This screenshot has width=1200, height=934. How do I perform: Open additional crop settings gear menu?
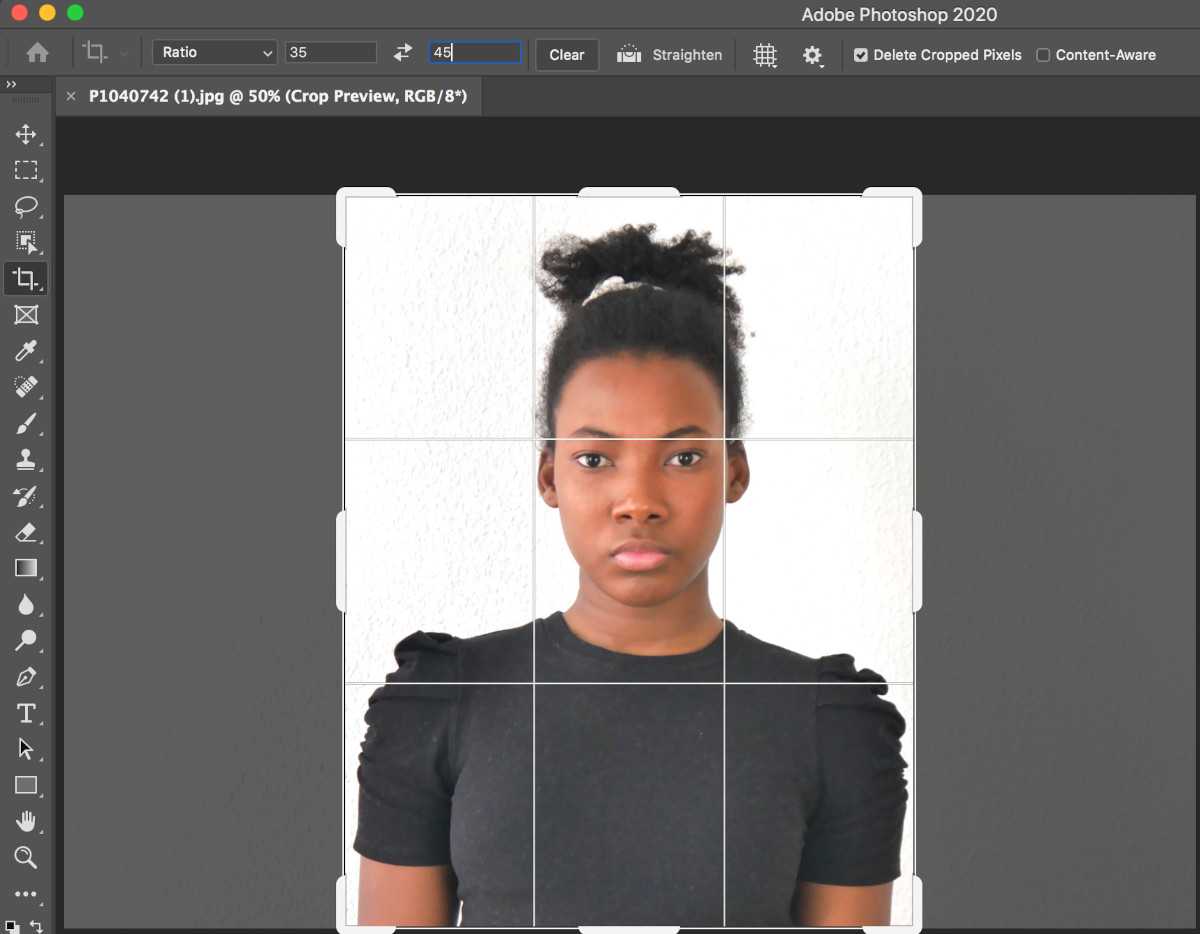pyautogui.click(x=813, y=55)
